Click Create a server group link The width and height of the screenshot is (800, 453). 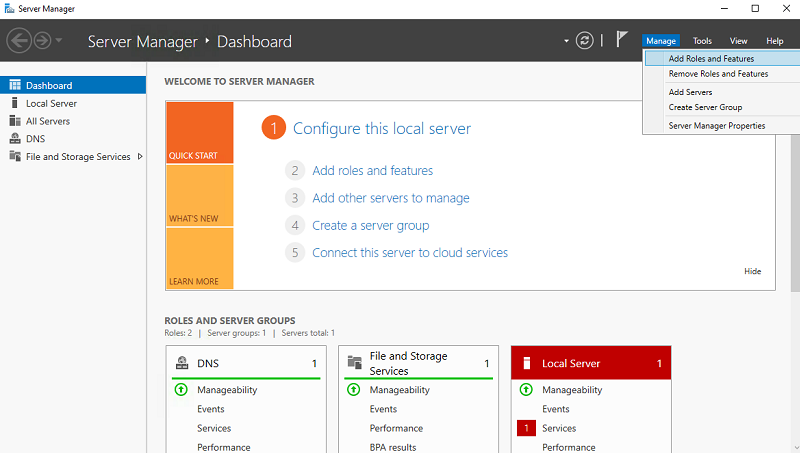370,225
